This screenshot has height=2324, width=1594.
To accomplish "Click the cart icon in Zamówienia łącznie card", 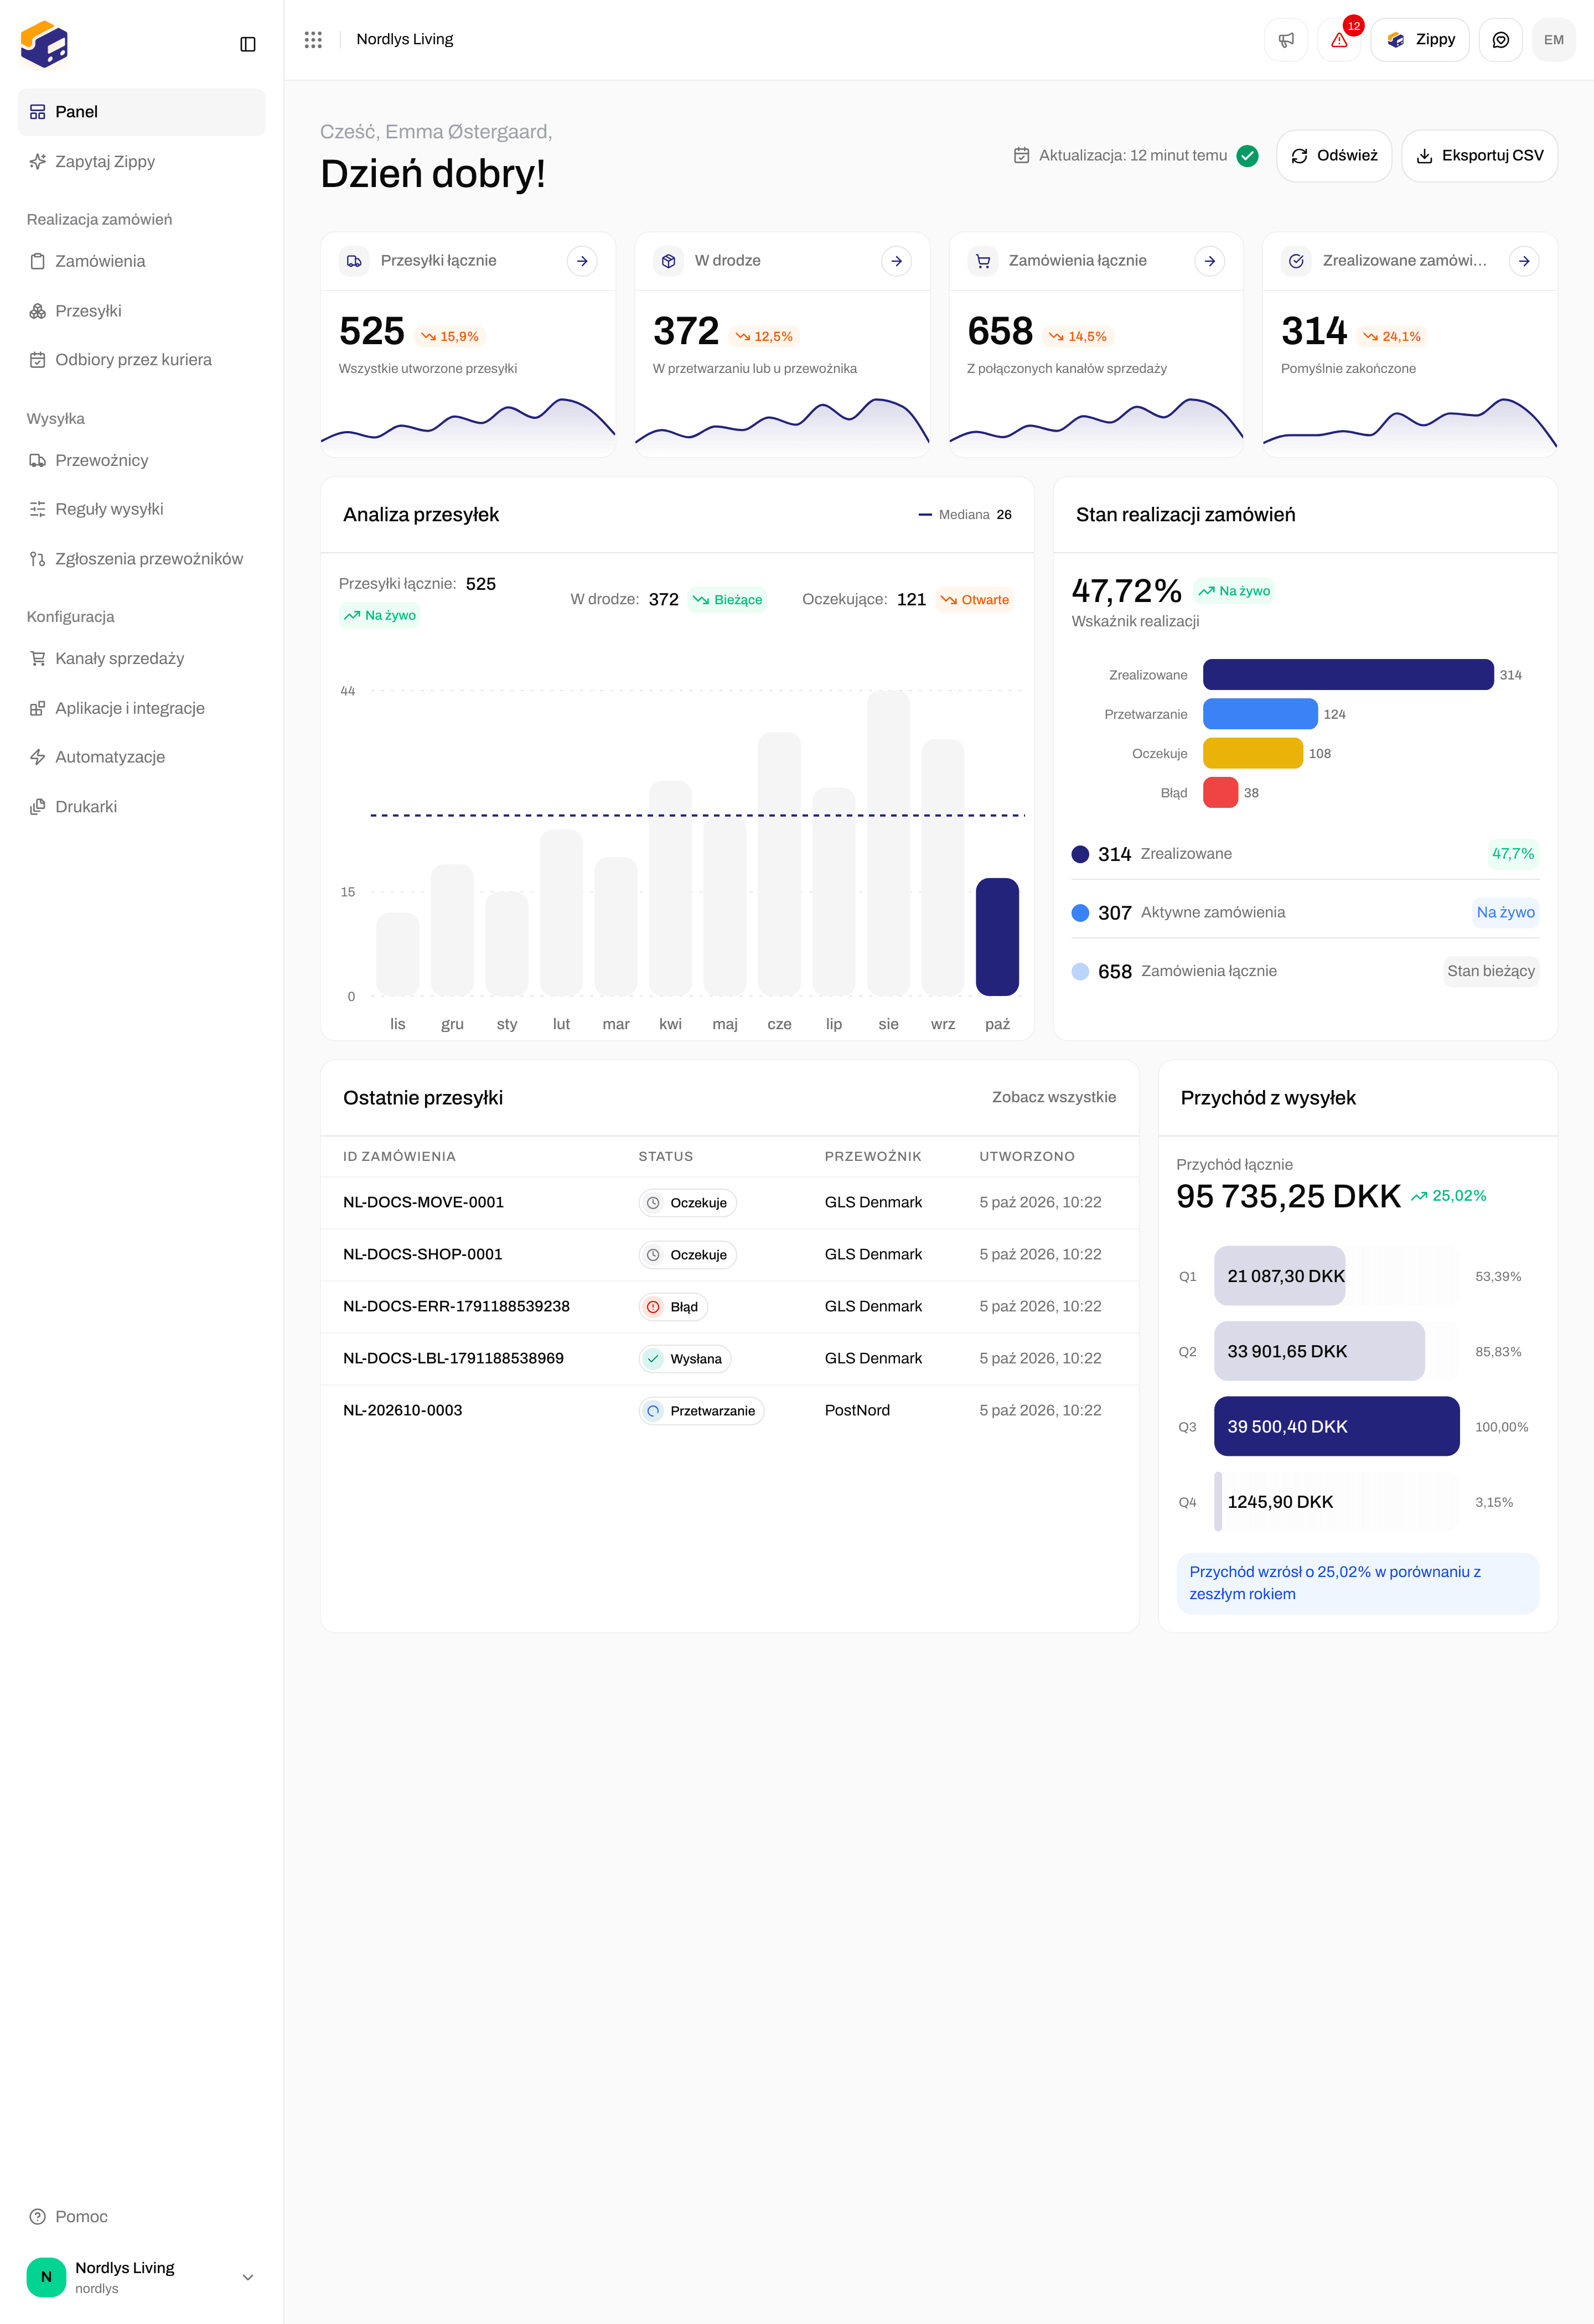I will (x=983, y=261).
